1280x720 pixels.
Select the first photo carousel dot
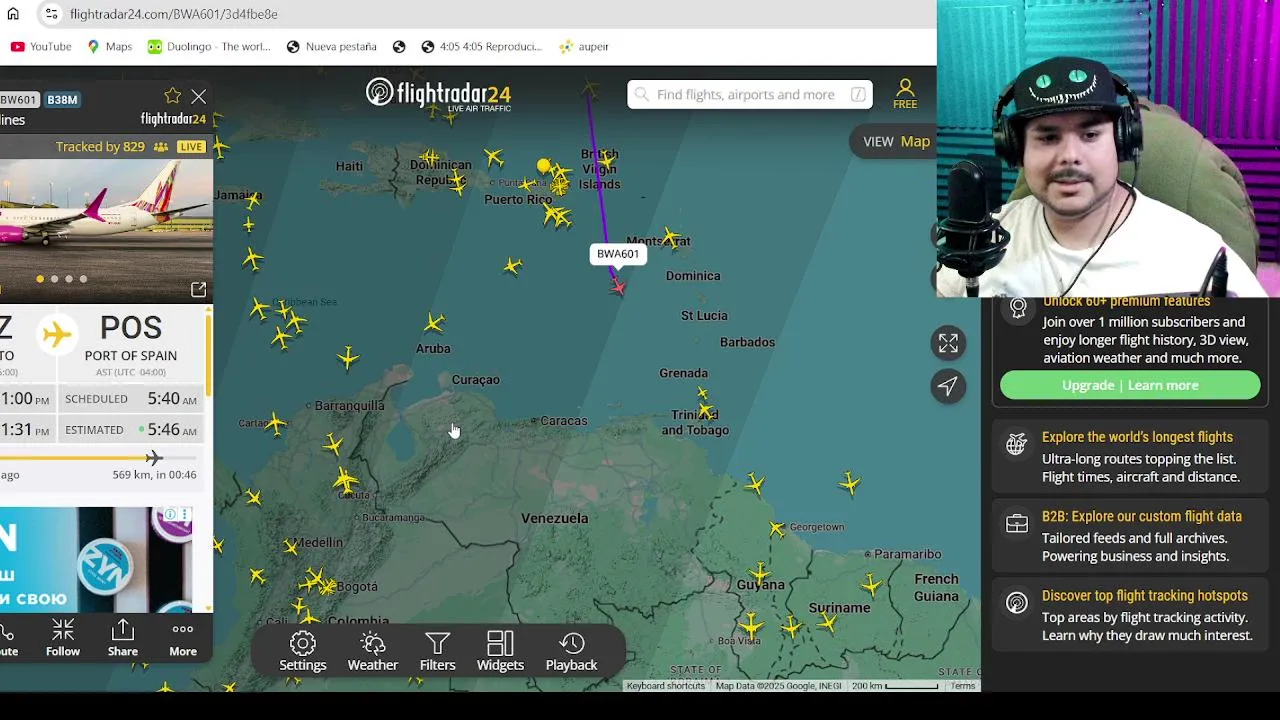[x=40, y=279]
